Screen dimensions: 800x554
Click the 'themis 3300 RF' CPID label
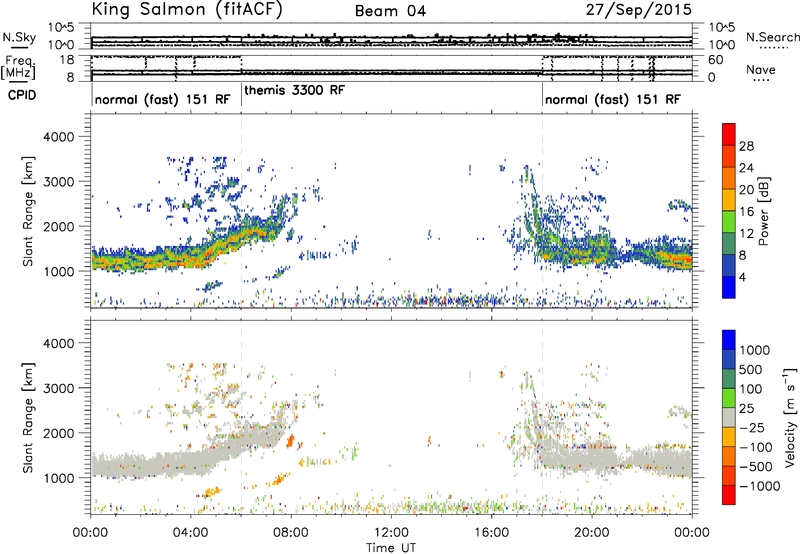(x=294, y=90)
